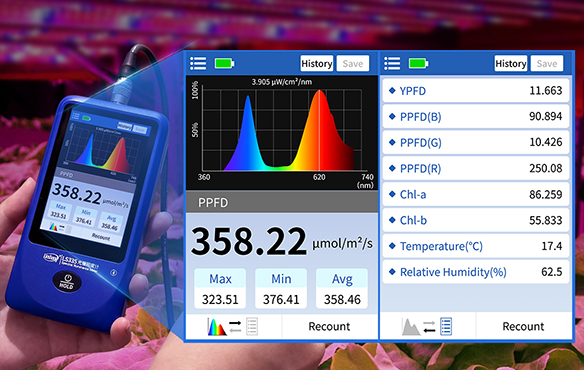Select the Max value tile 323.51
This screenshot has width=584, height=370.
[220, 289]
